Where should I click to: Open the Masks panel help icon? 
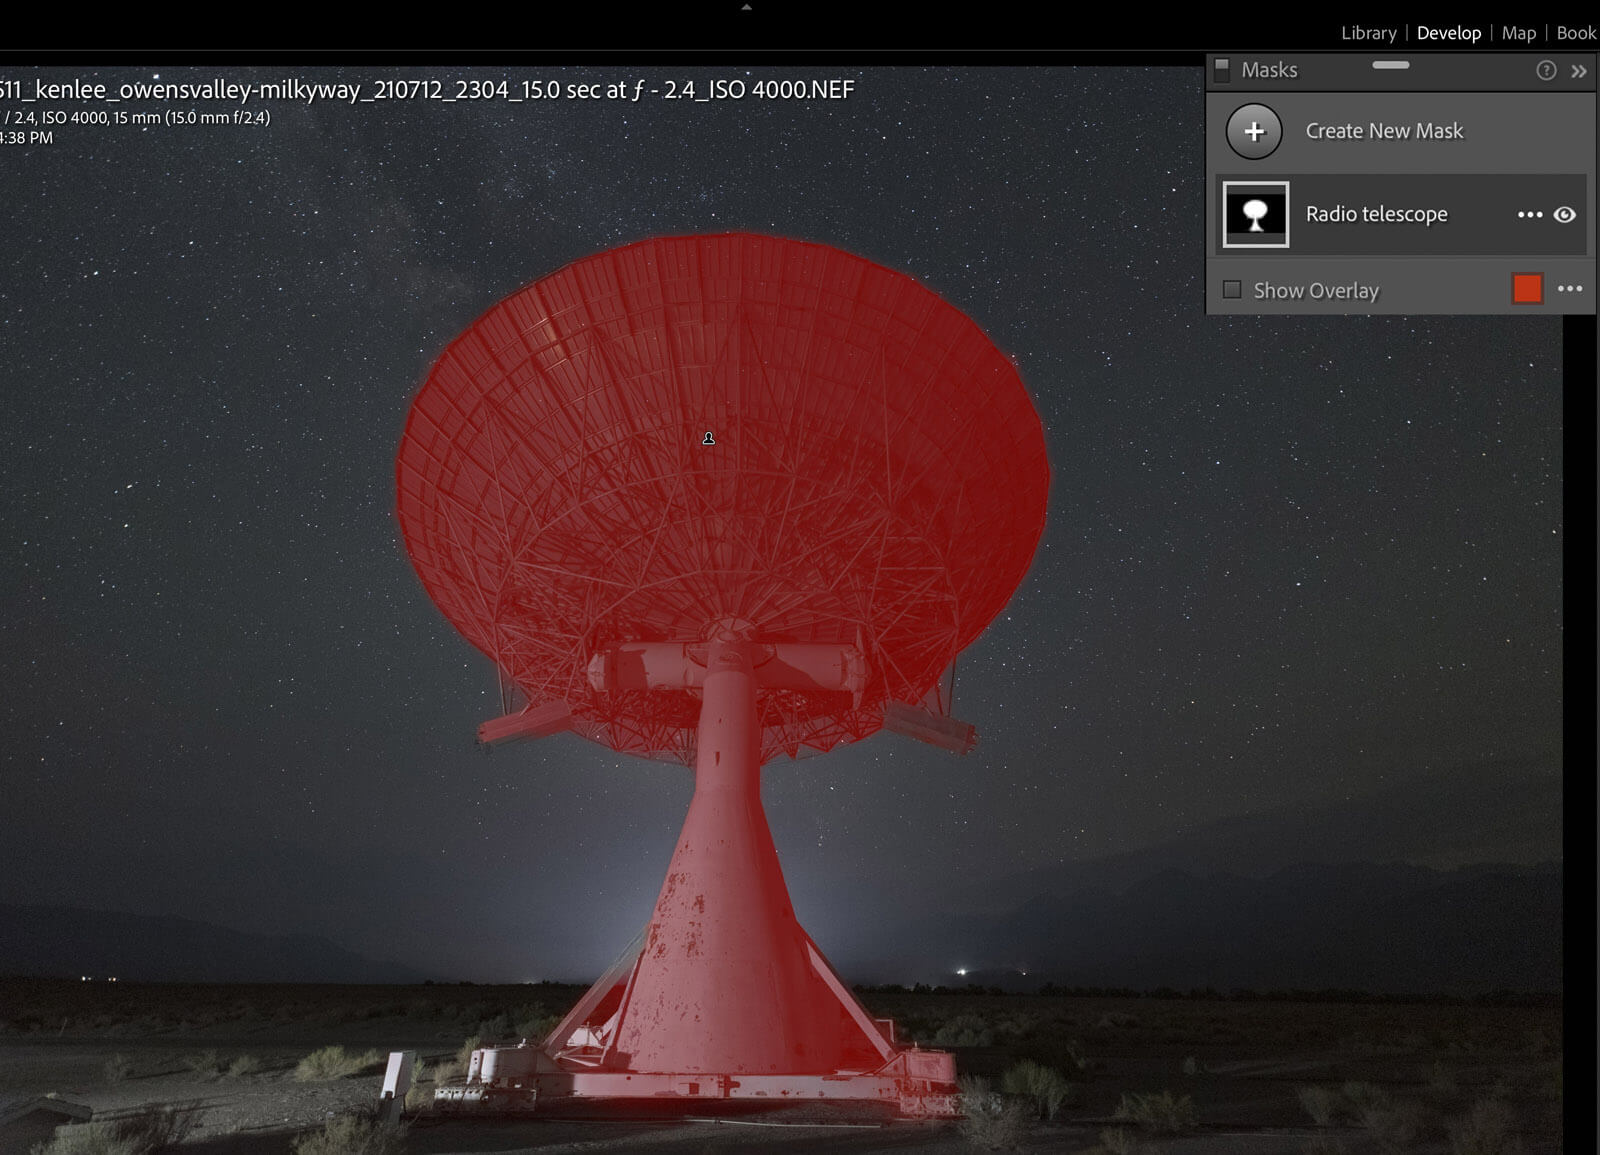point(1546,70)
